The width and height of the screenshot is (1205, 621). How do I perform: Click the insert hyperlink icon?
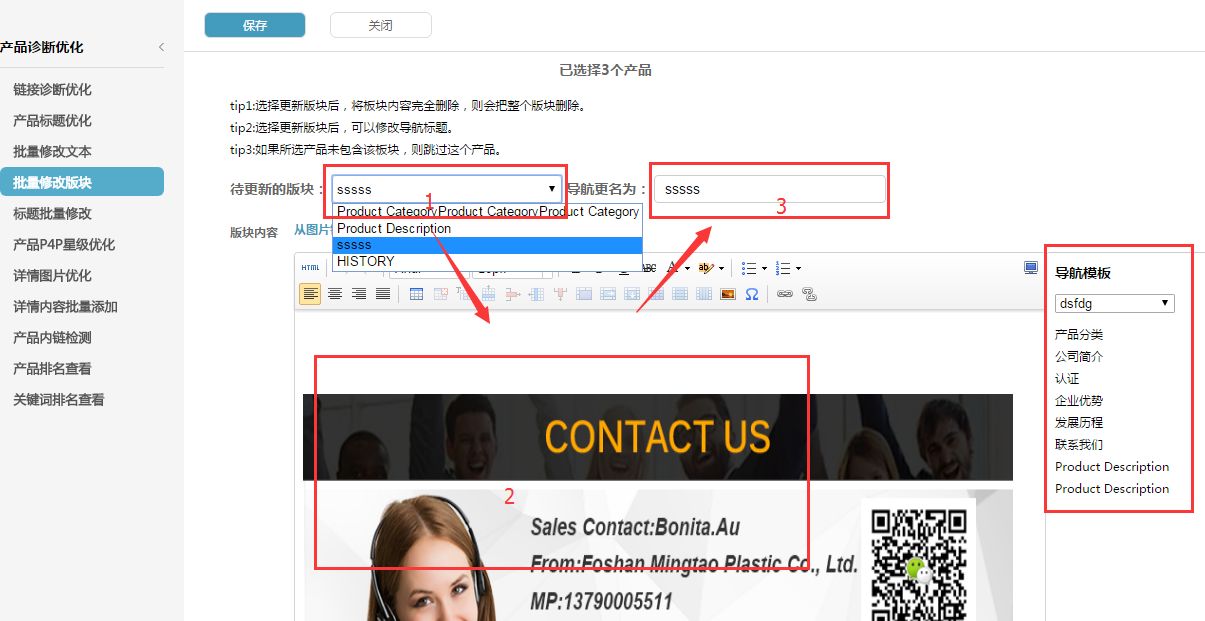tap(785, 294)
